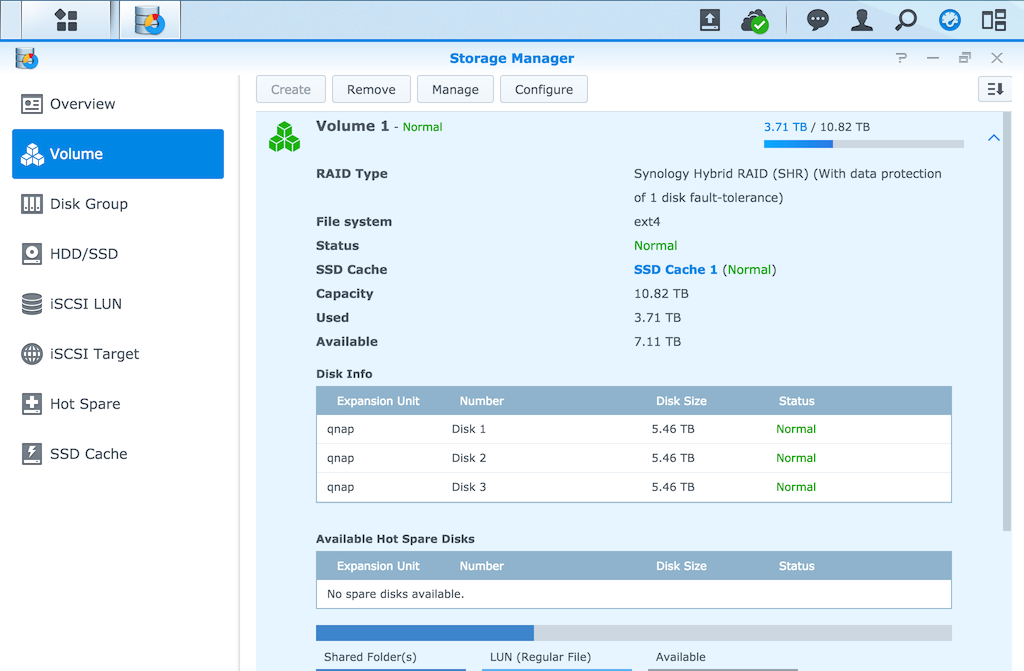Open the notifications chat bubble icon
This screenshot has width=1024, height=671.
click(818, 20)
